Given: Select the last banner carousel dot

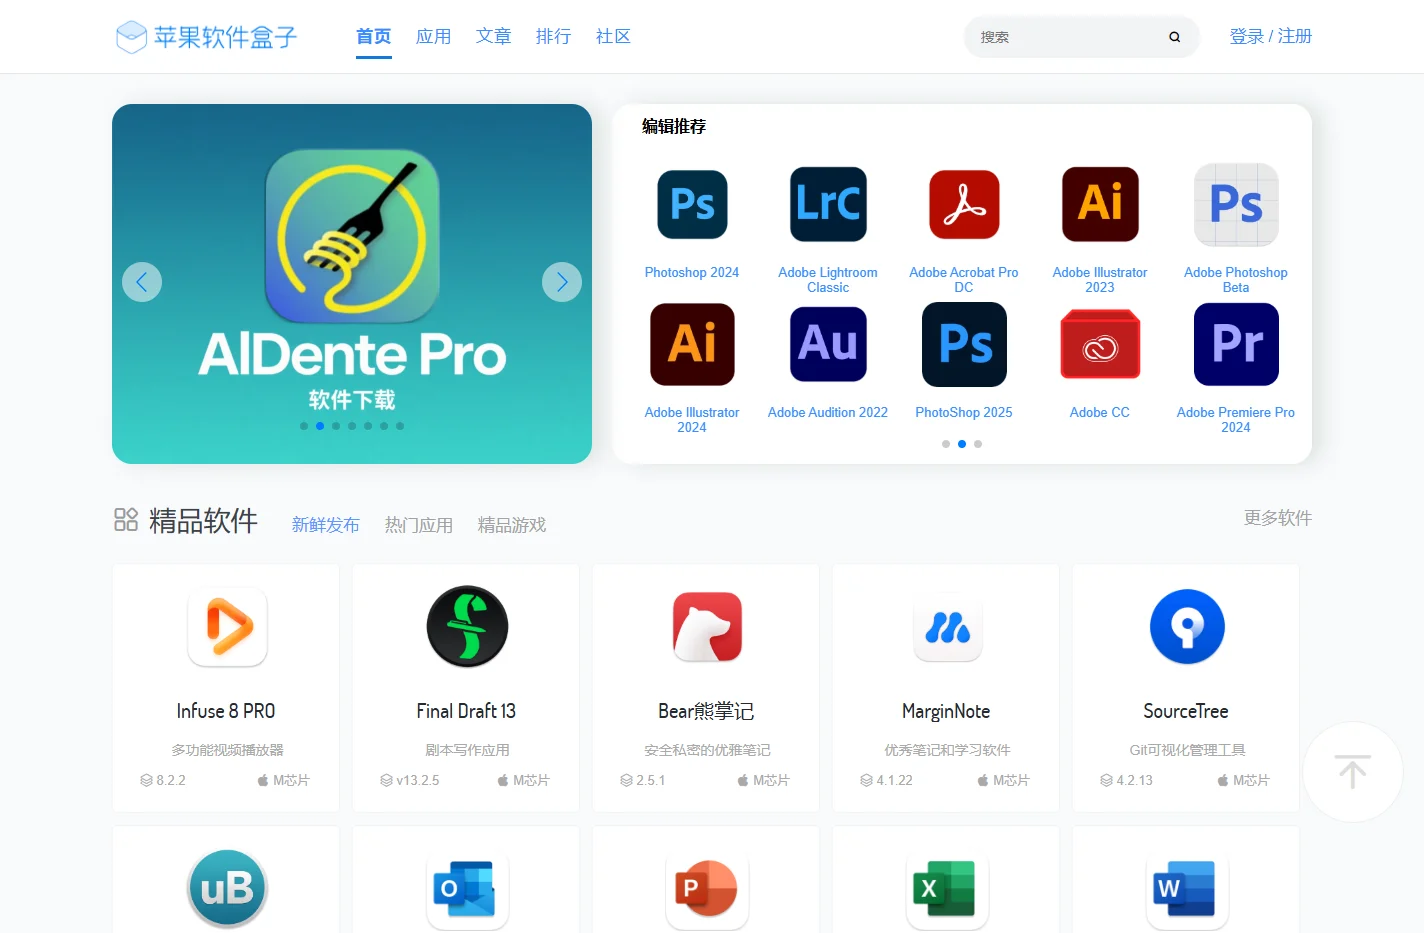Looking at the screenshot, I should coord(400,426).
